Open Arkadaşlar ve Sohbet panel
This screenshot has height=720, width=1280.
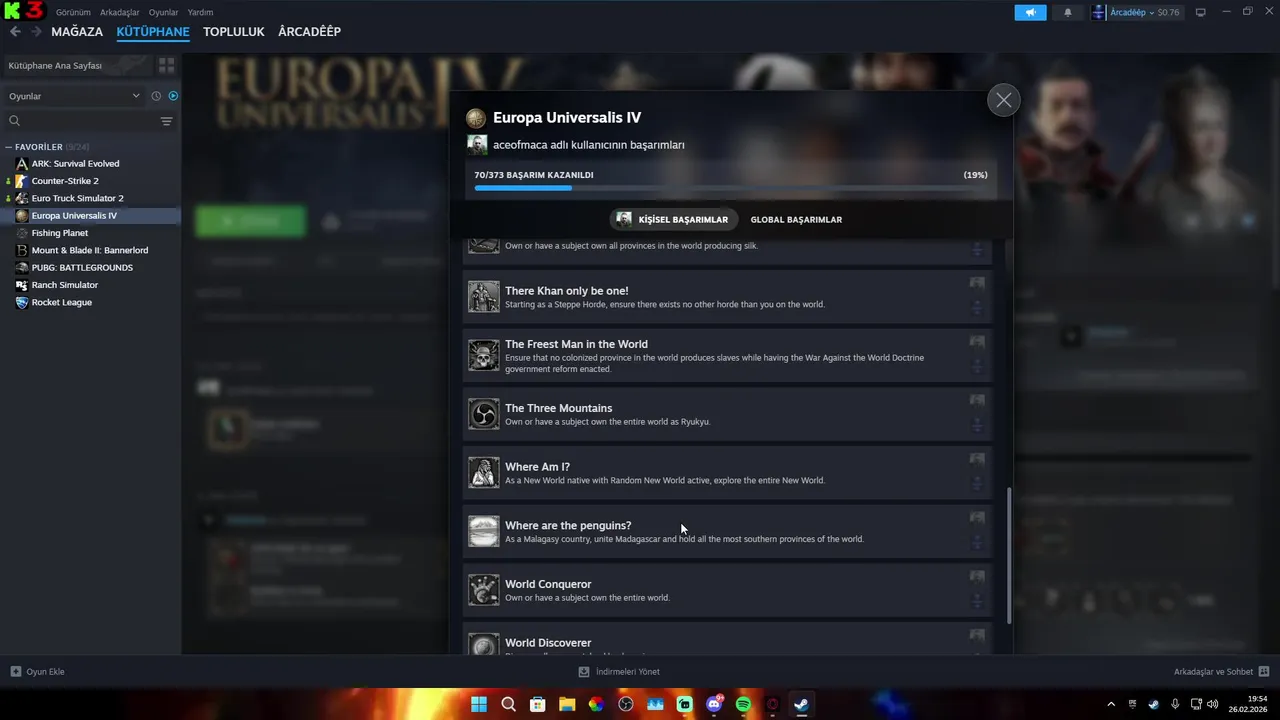pos(1221,672)
